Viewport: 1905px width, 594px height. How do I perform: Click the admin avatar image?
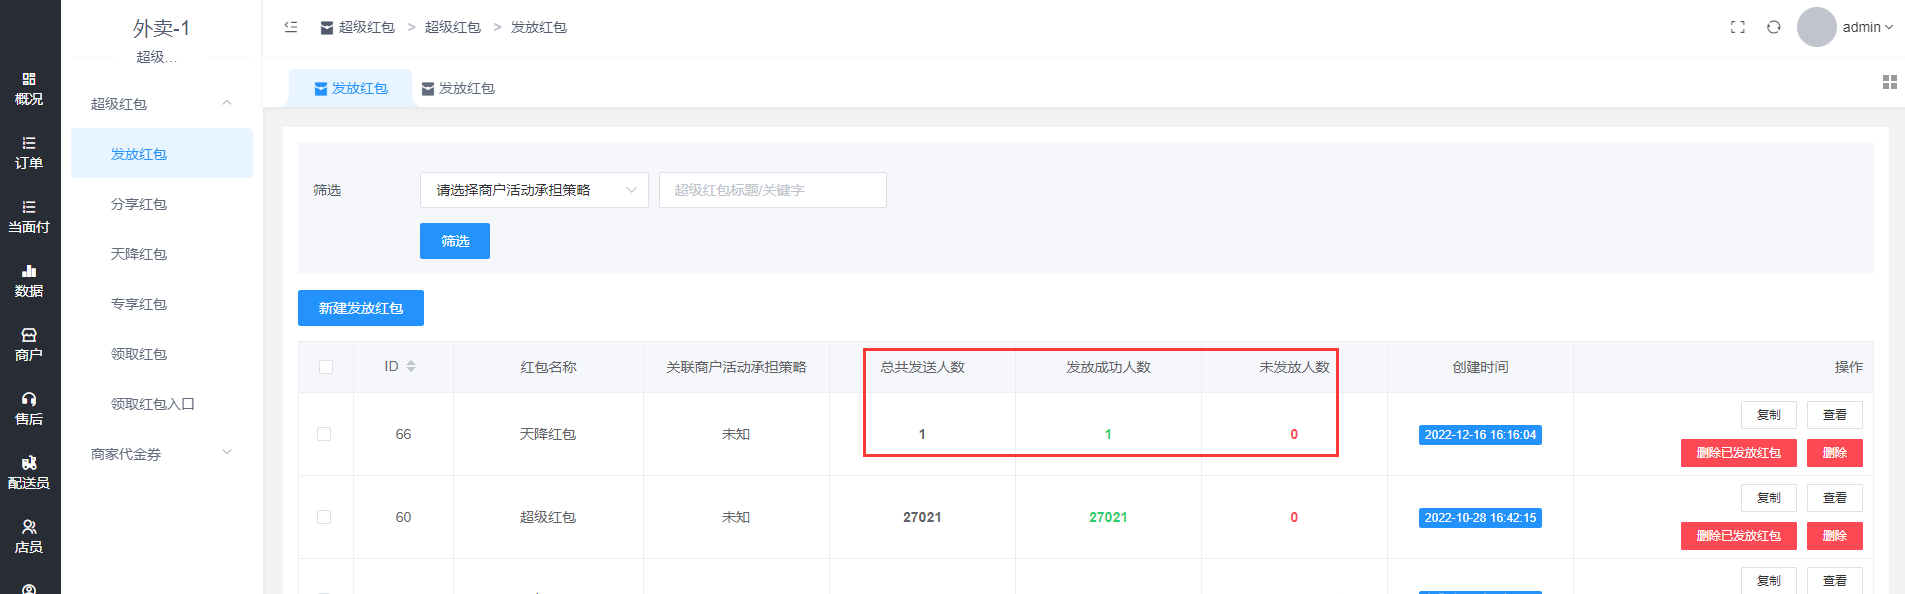click(x=1817, y=27)
